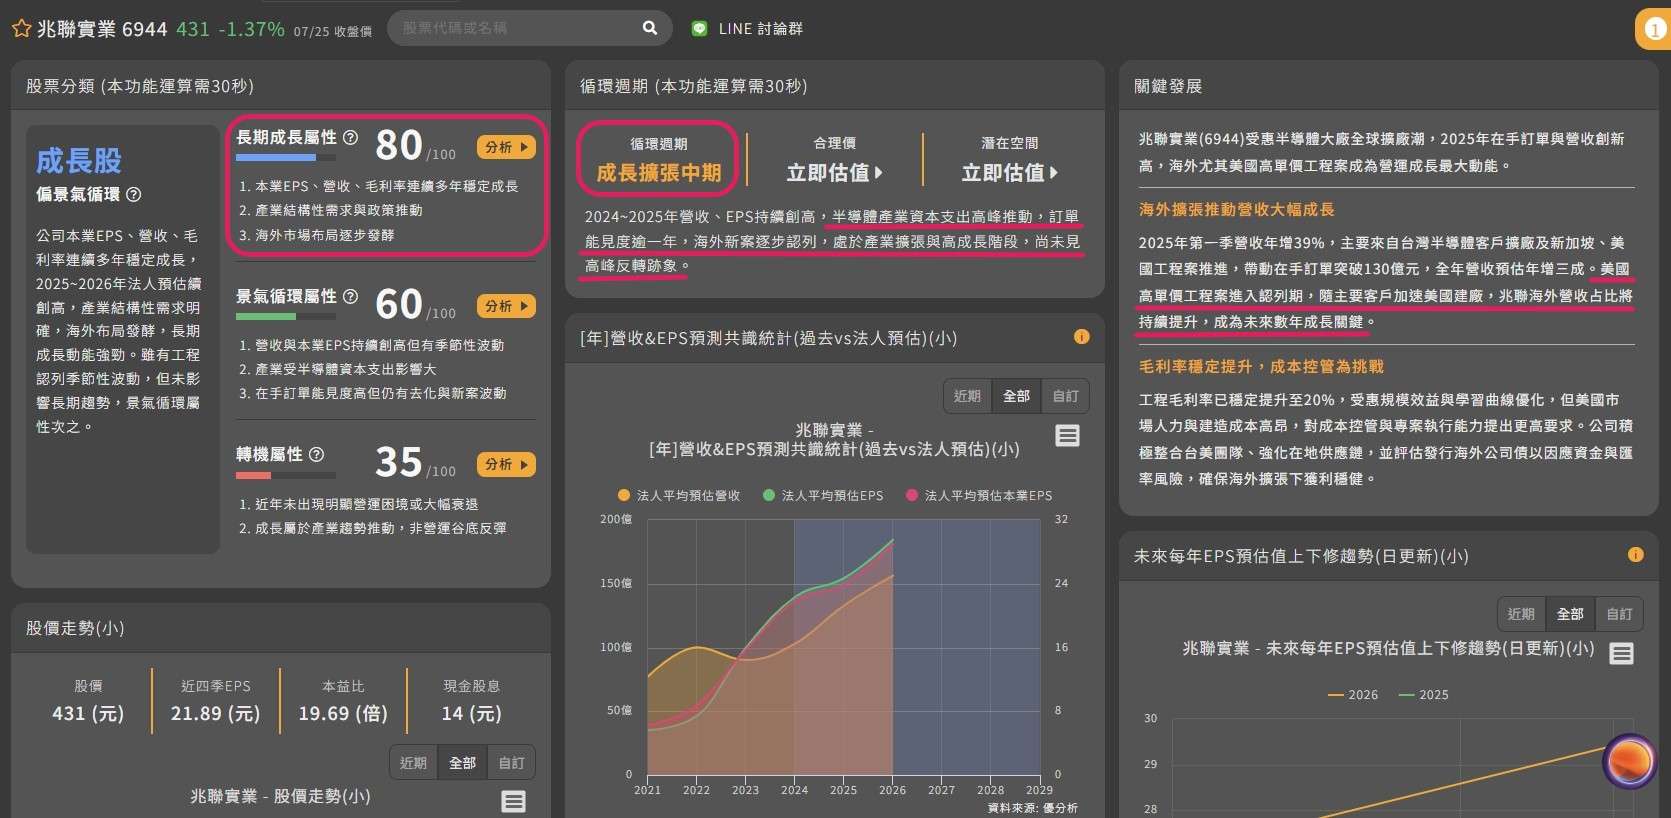Click 立即估值 under 合理價
This screenshot has width=1671, height=818.
(x=835, y=173)
